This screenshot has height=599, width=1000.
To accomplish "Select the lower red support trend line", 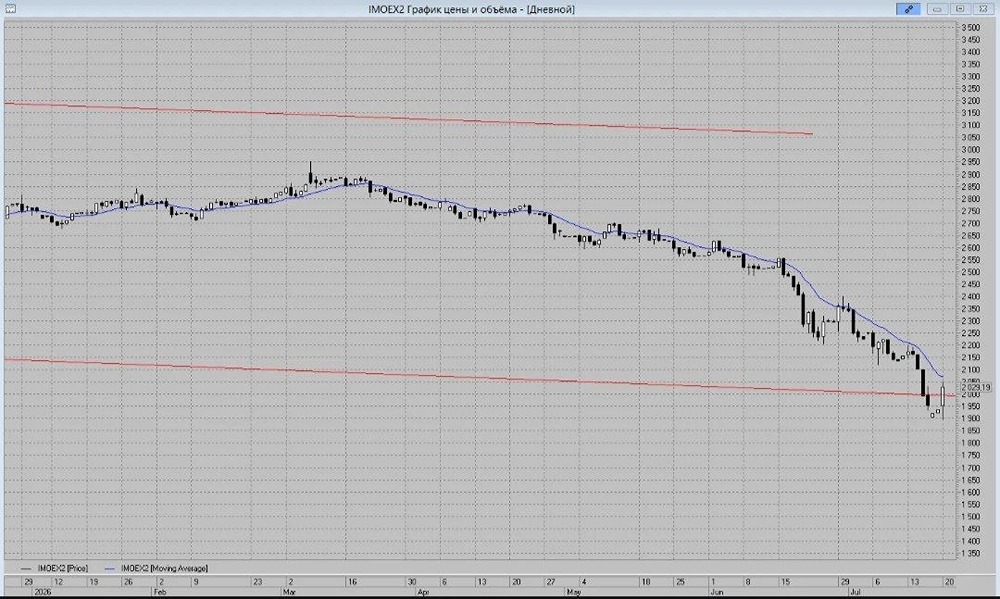I will (478, 378).
